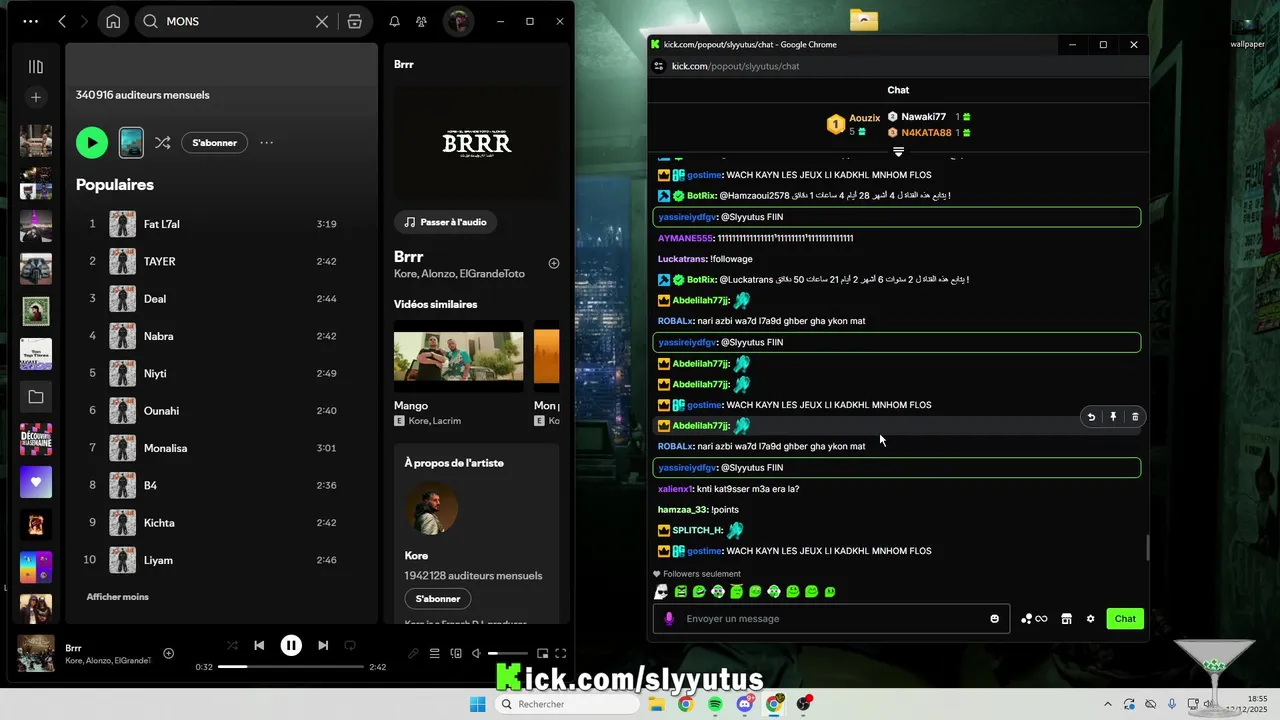This screenshot has width=1280, height=720.
Task: Seek in the song progress bar
Action: (x=291, y=667)
